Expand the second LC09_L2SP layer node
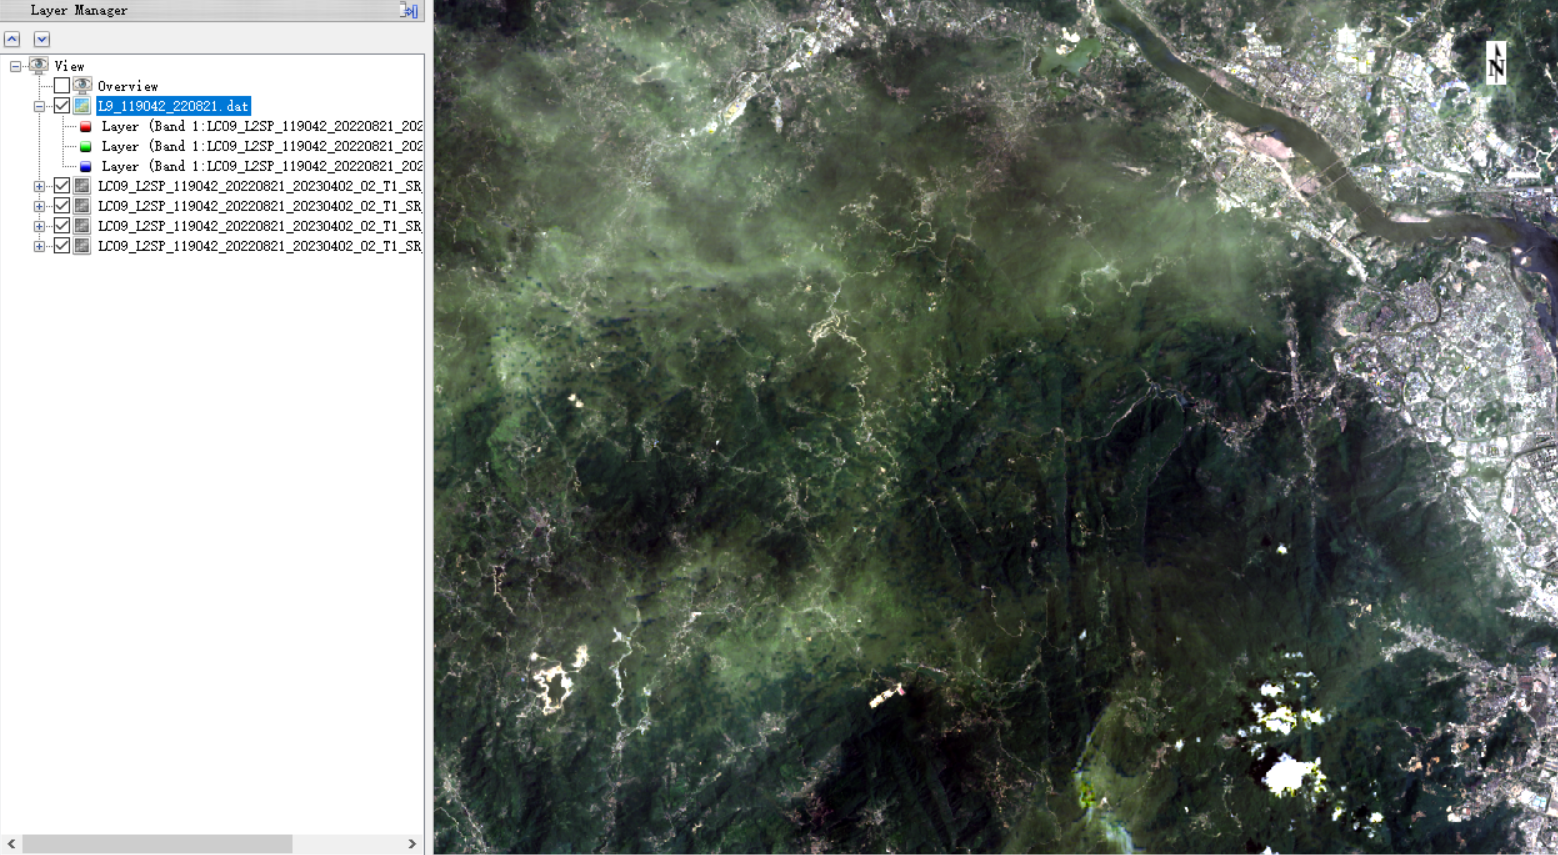The width and height of the screenshot is (1558, 855). [39, 206]
